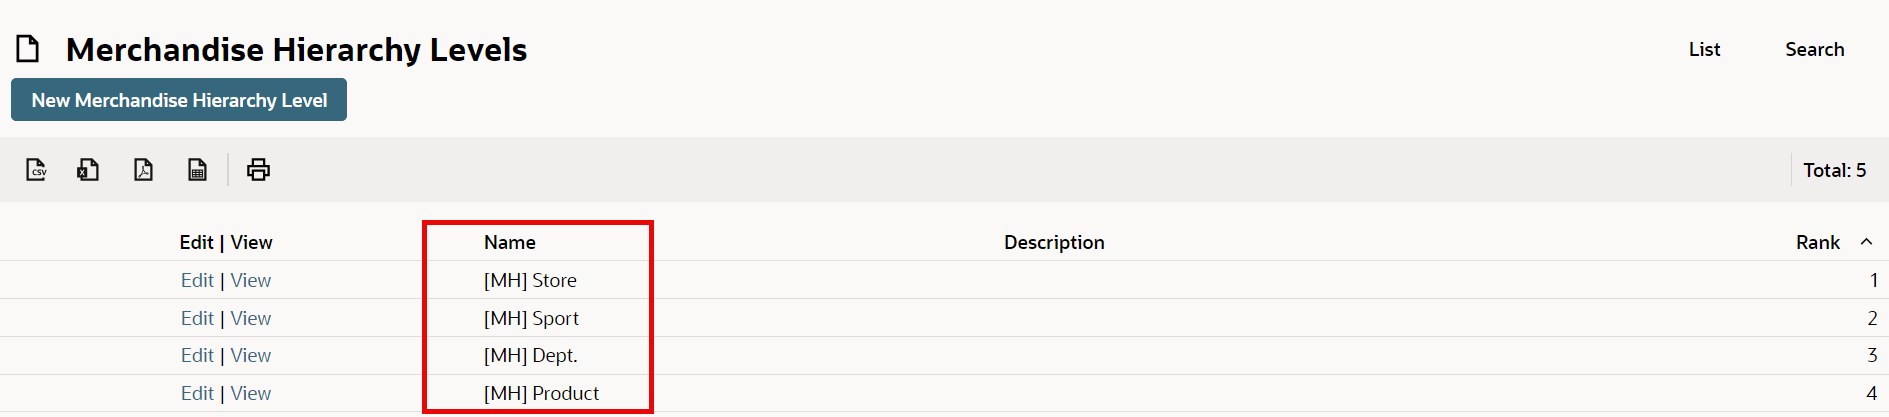Click the spreadsheet export icon

pyautogui.click(x=197, y=170)
